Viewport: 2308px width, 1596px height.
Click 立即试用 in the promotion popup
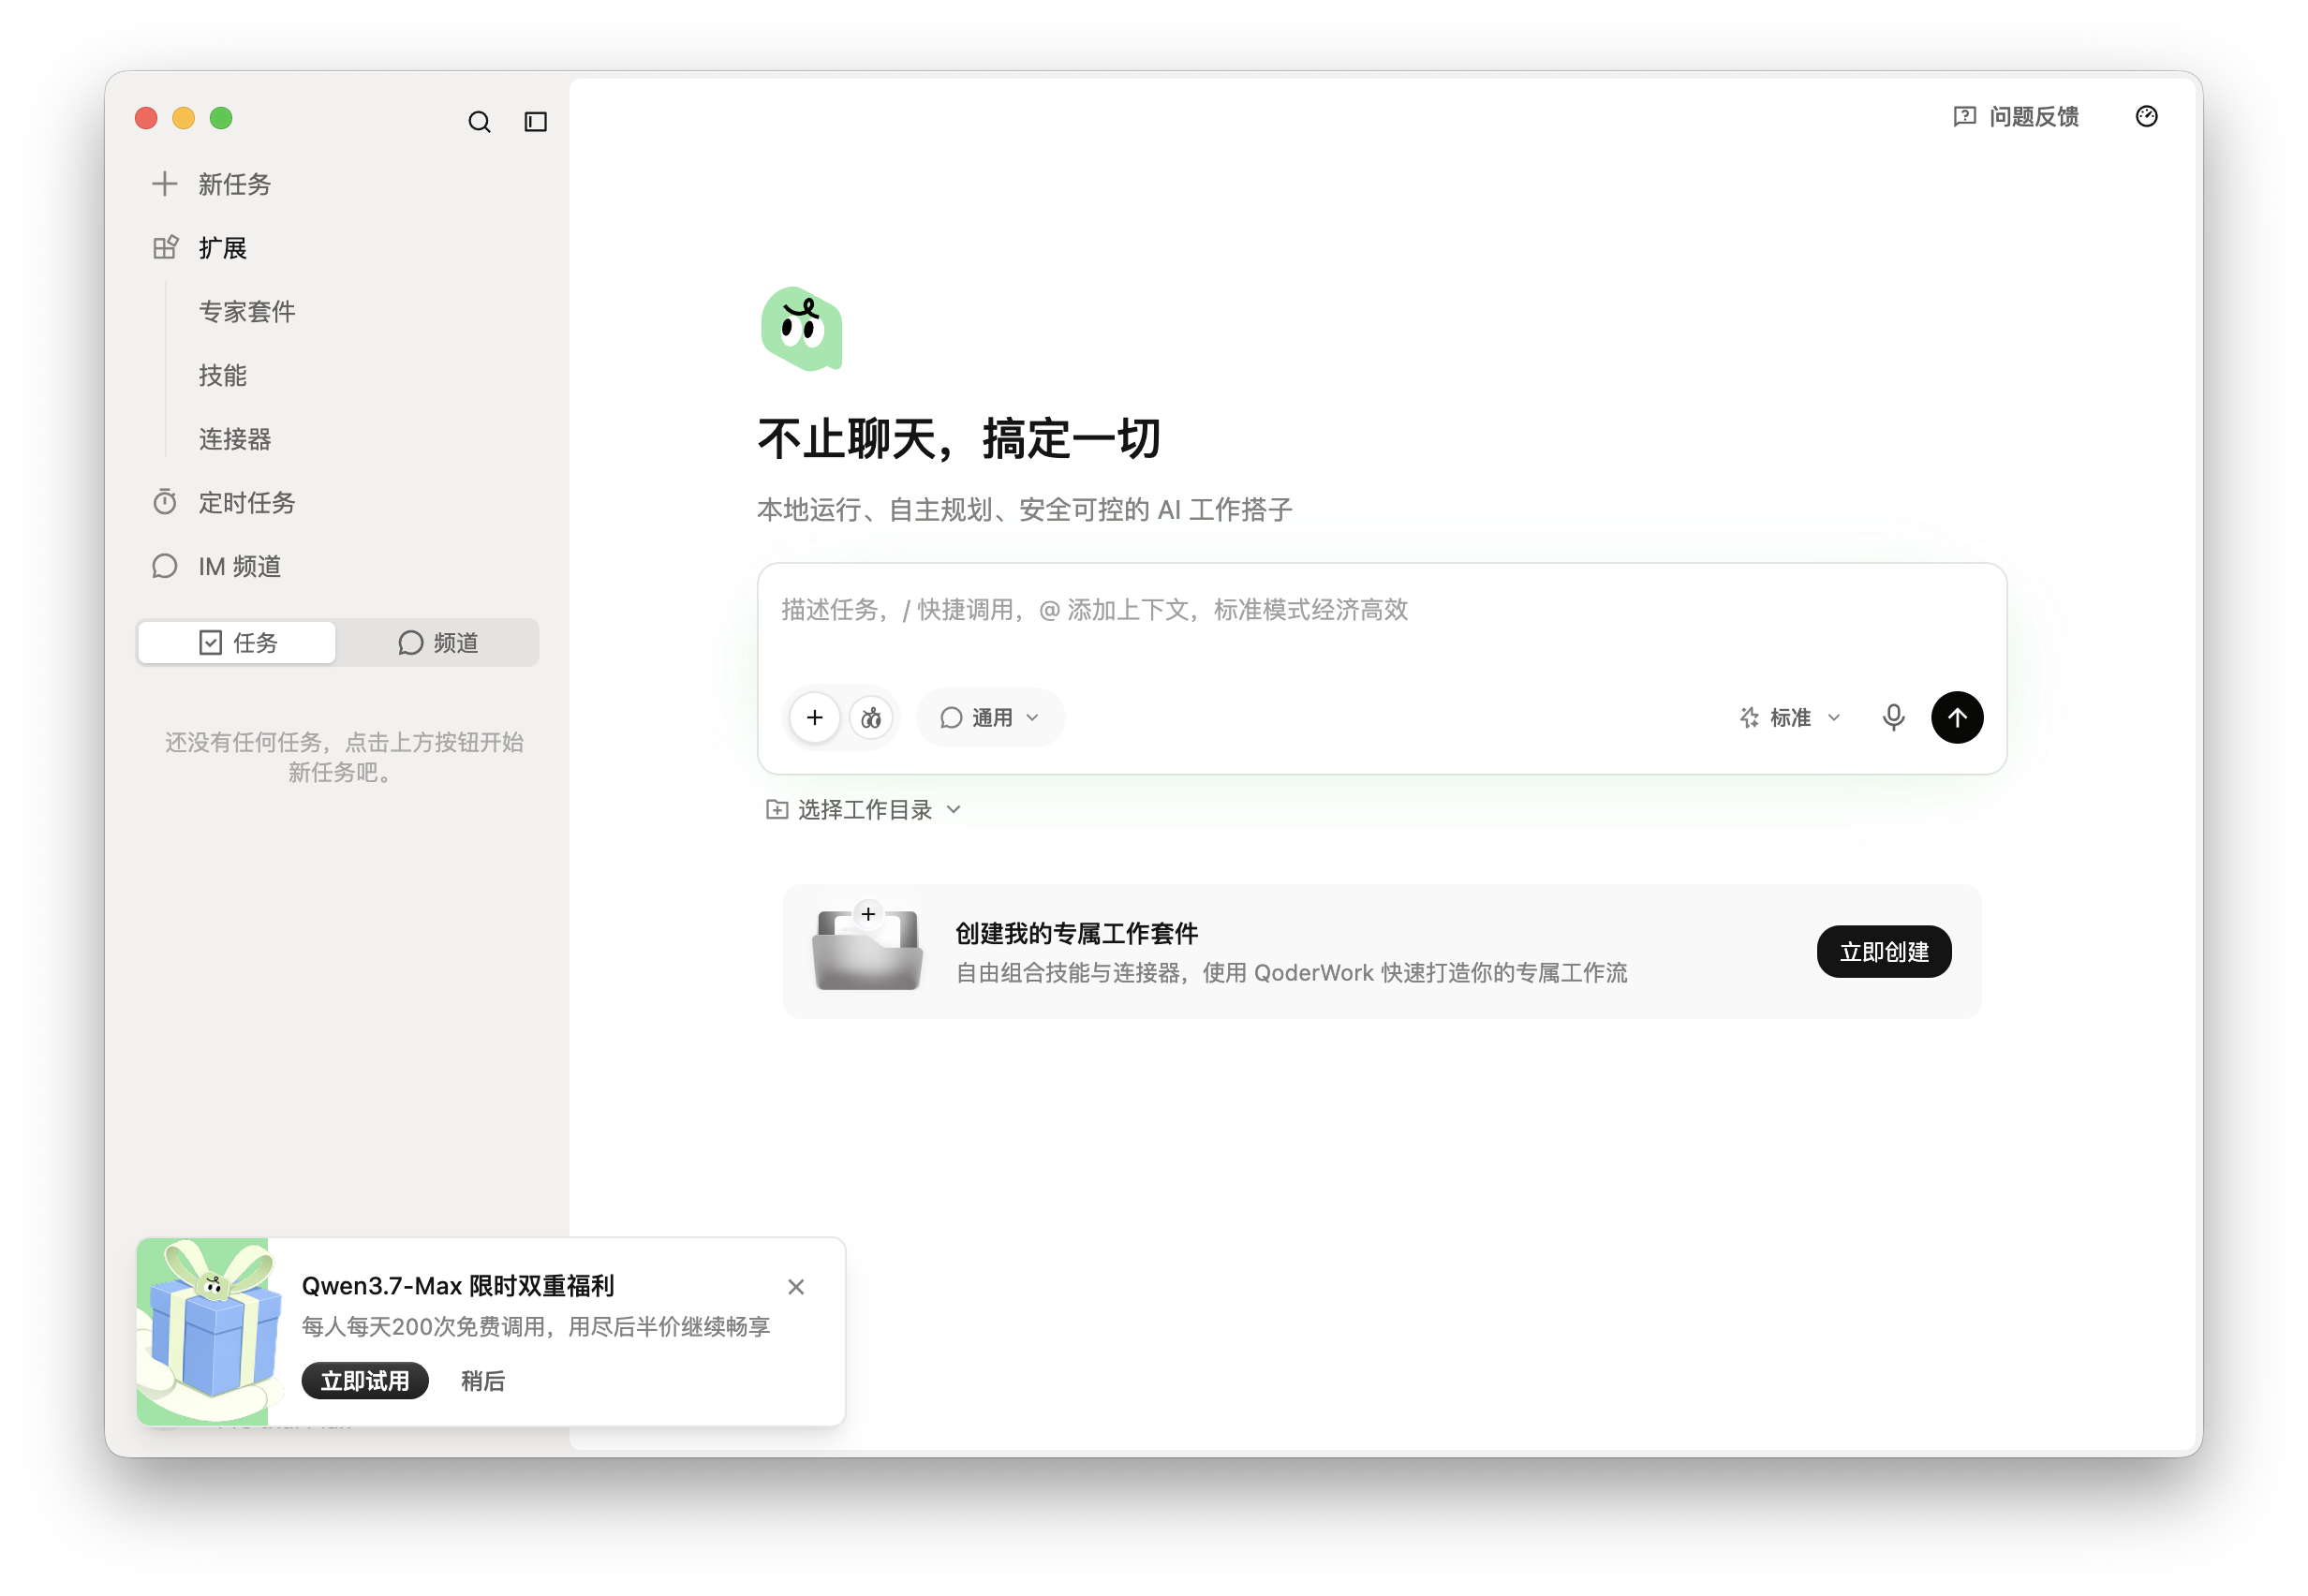[365, 1382]
